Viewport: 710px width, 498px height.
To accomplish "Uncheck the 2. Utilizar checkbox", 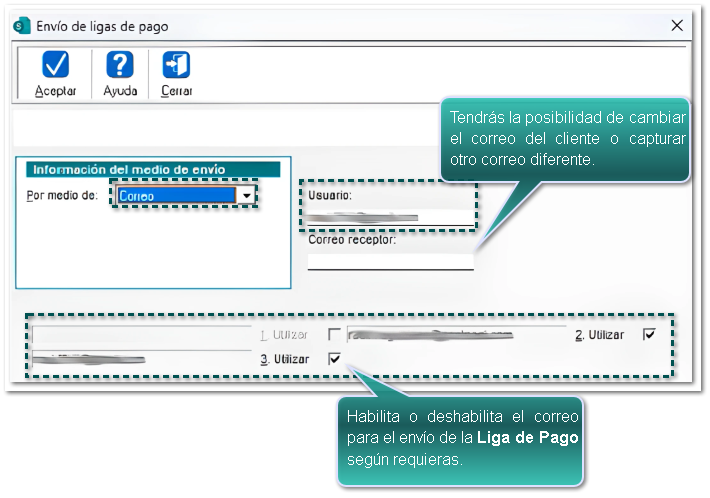I will (649, 334).
